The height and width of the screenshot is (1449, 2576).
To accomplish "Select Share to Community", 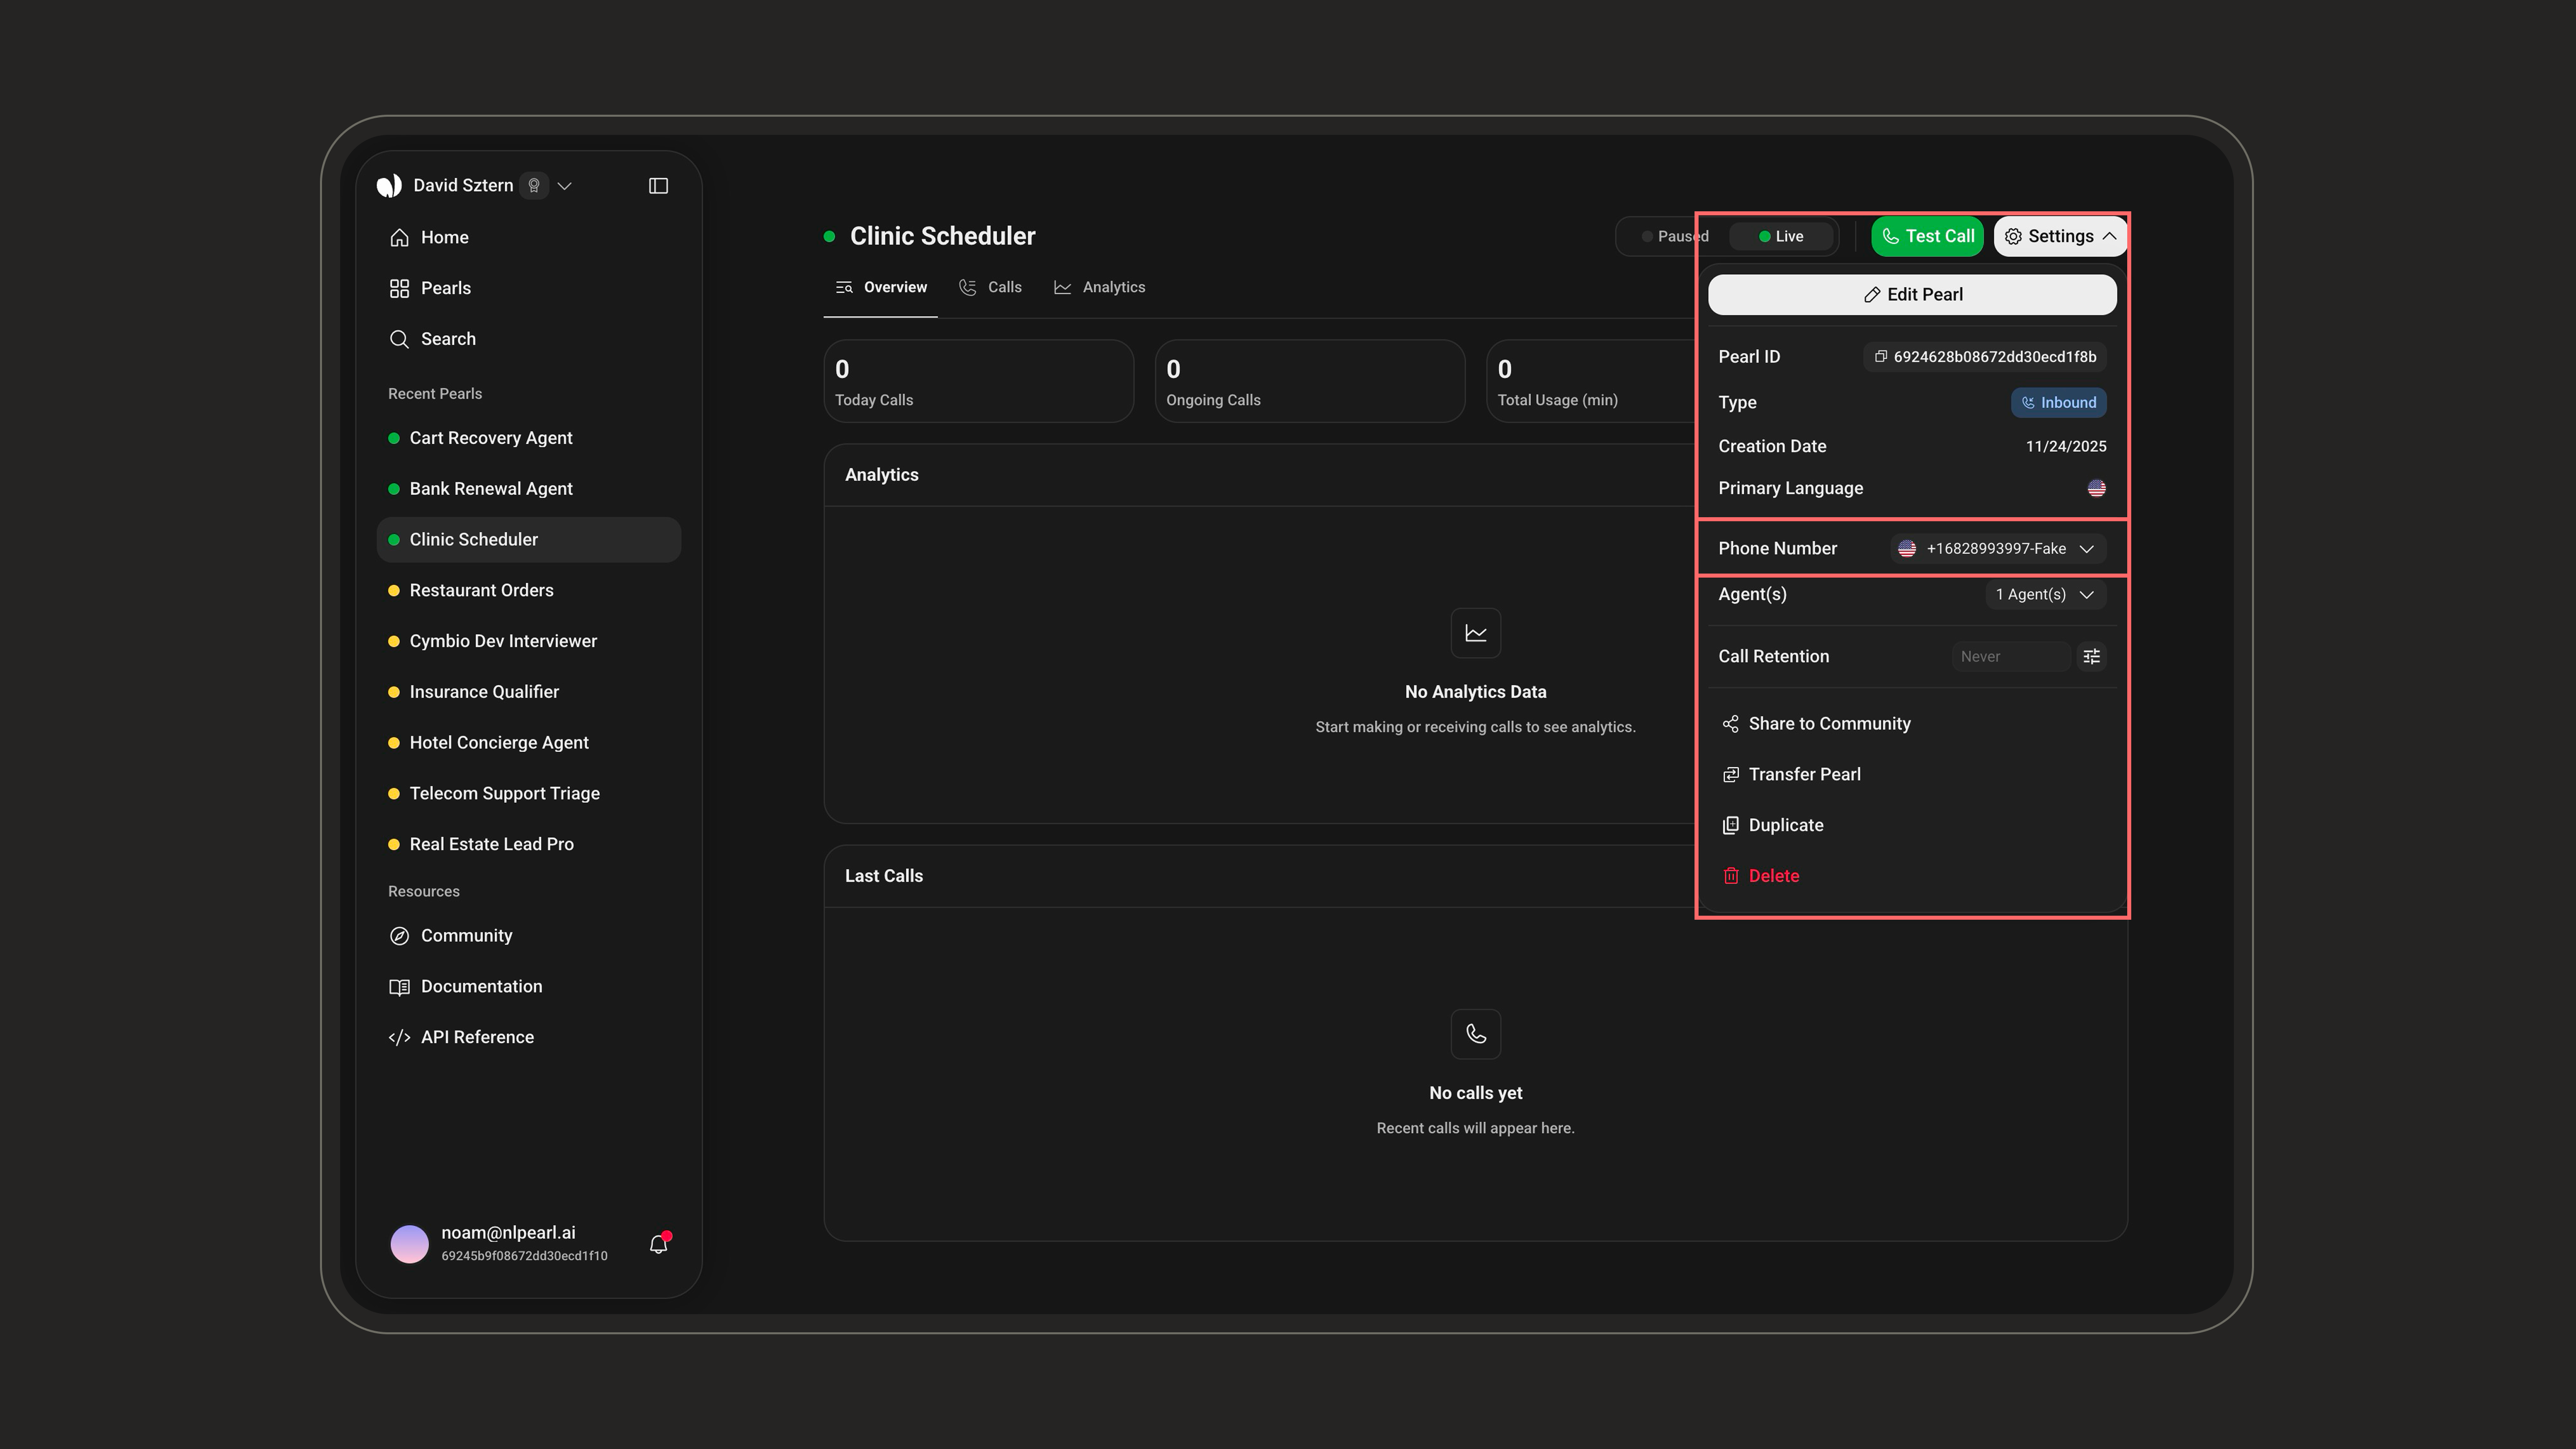I will (1912, 724).
